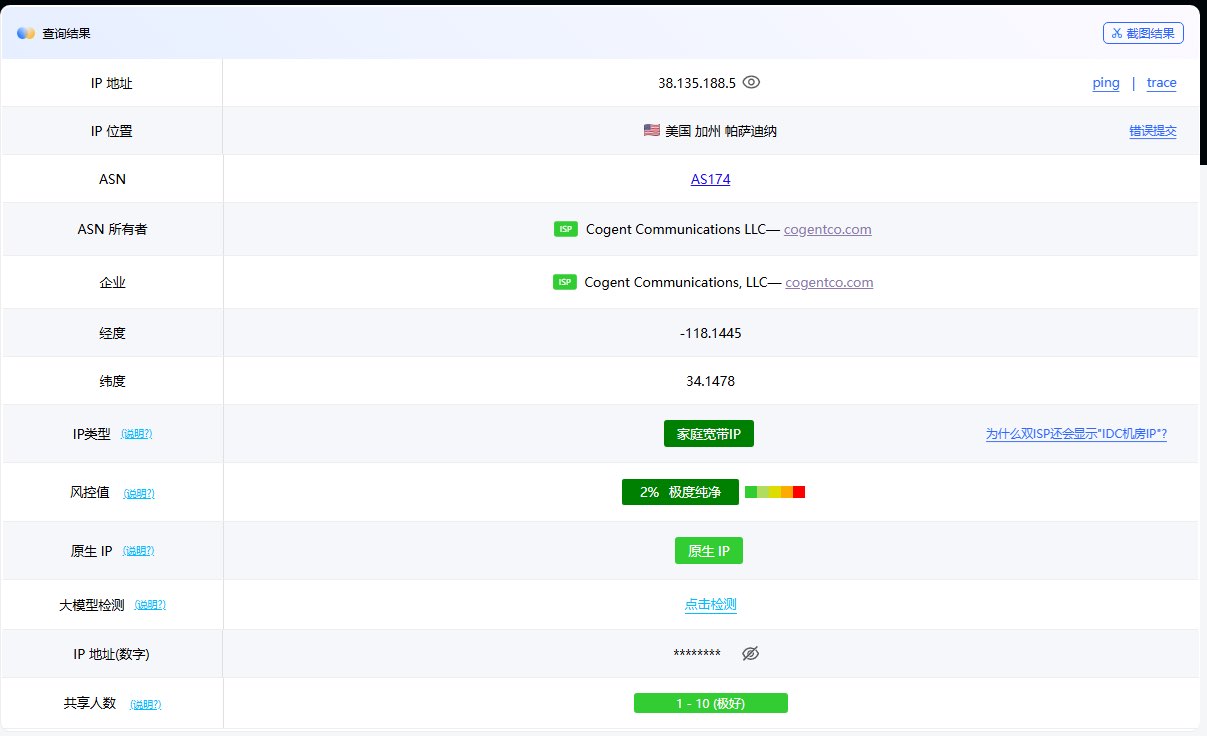
Task: Click the 共享人数 row label
Action: point(90,703)
